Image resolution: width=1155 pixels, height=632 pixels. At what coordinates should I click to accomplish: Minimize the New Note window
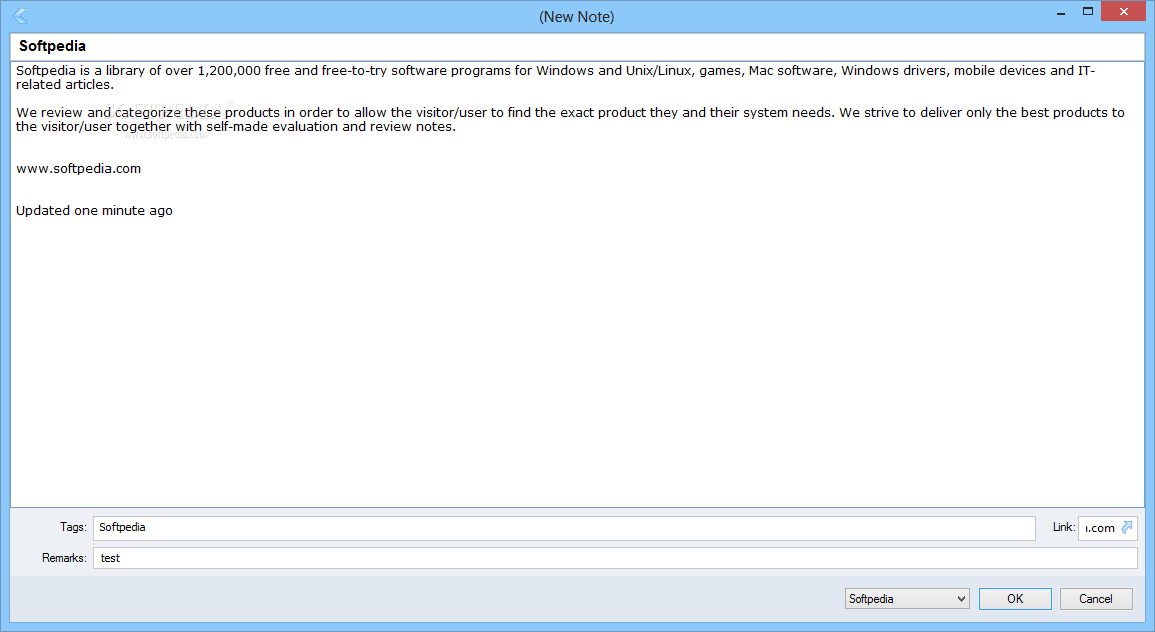click(1061, 12)
